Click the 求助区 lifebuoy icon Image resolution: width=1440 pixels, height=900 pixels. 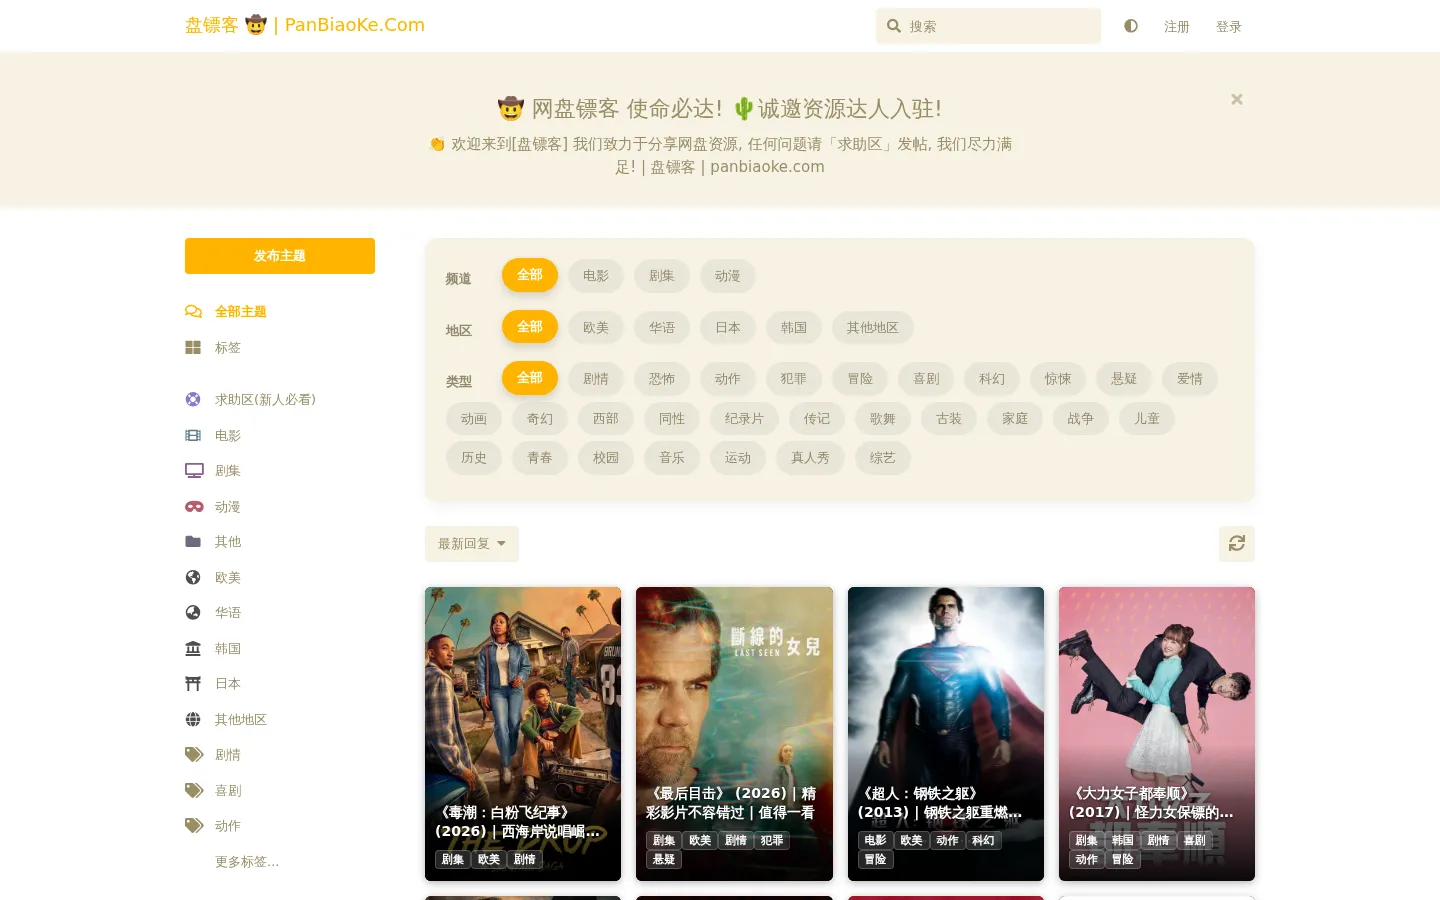click(x=193, y=400)
